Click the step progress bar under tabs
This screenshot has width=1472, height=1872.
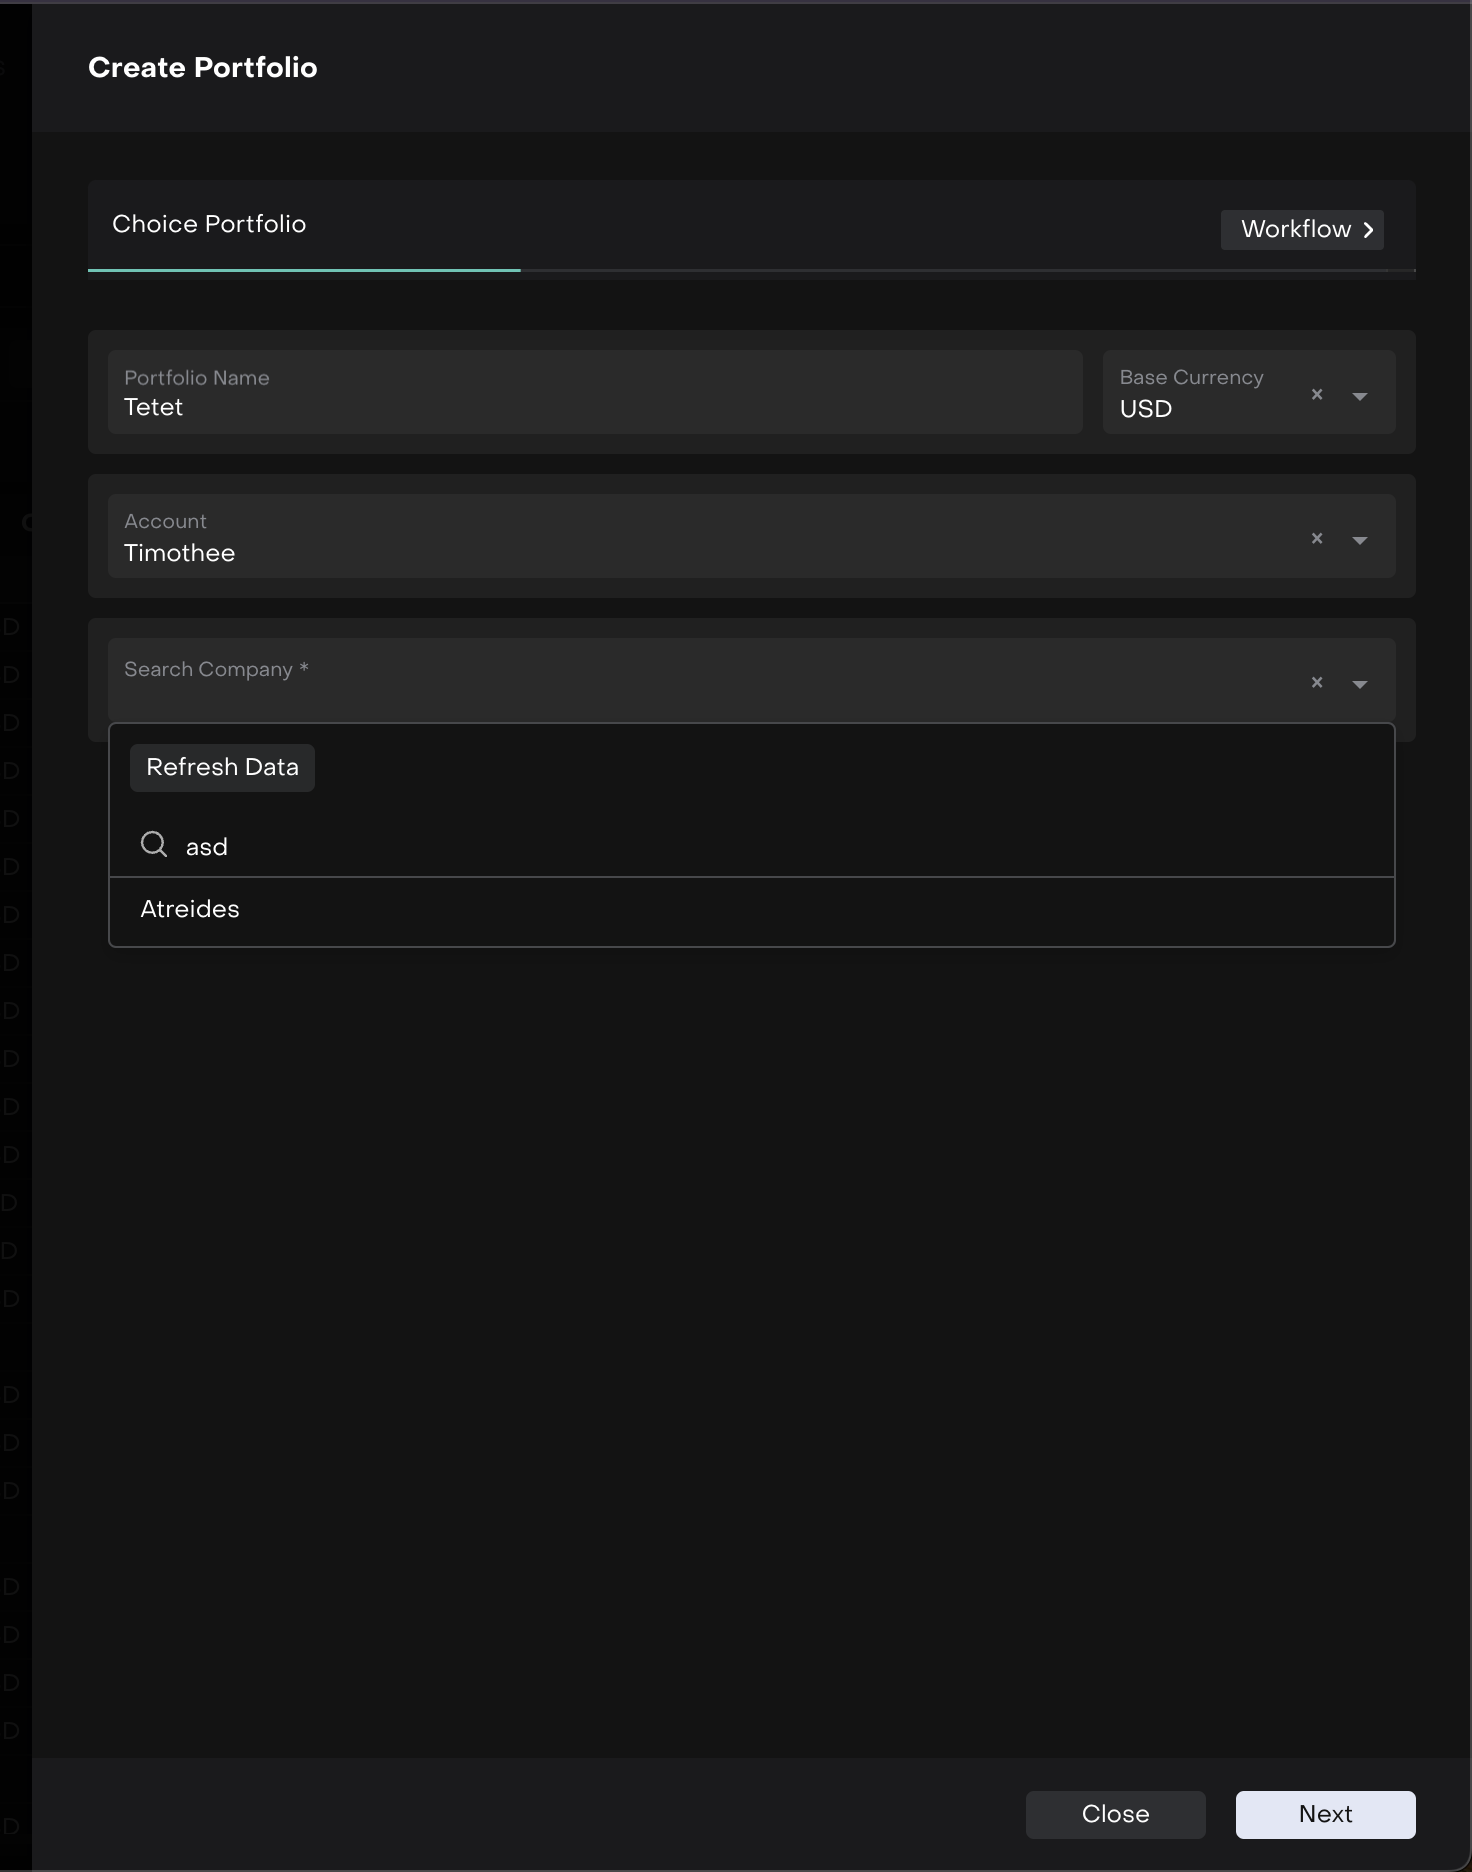click(x=750, y=270)
